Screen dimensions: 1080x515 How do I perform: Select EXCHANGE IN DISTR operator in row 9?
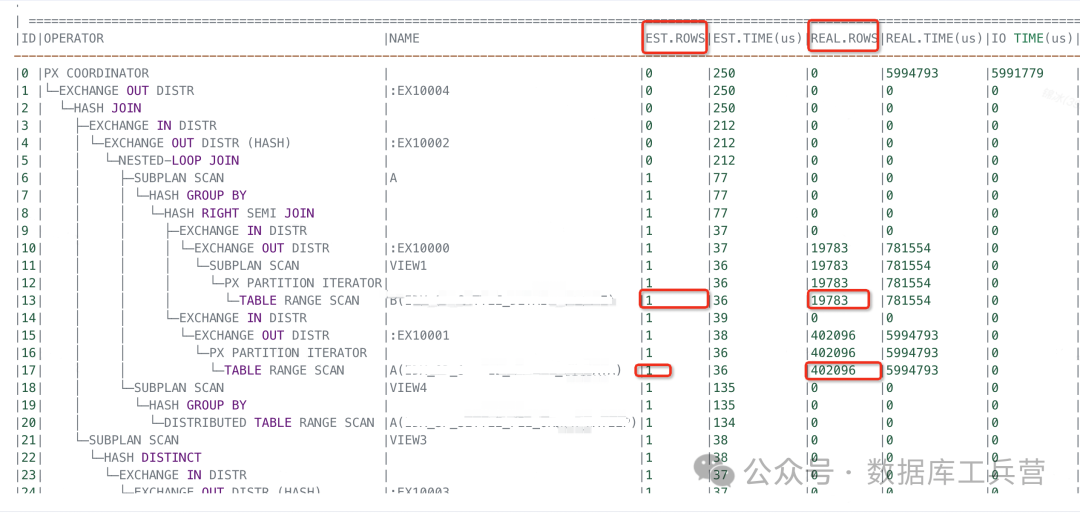(243, 230)
